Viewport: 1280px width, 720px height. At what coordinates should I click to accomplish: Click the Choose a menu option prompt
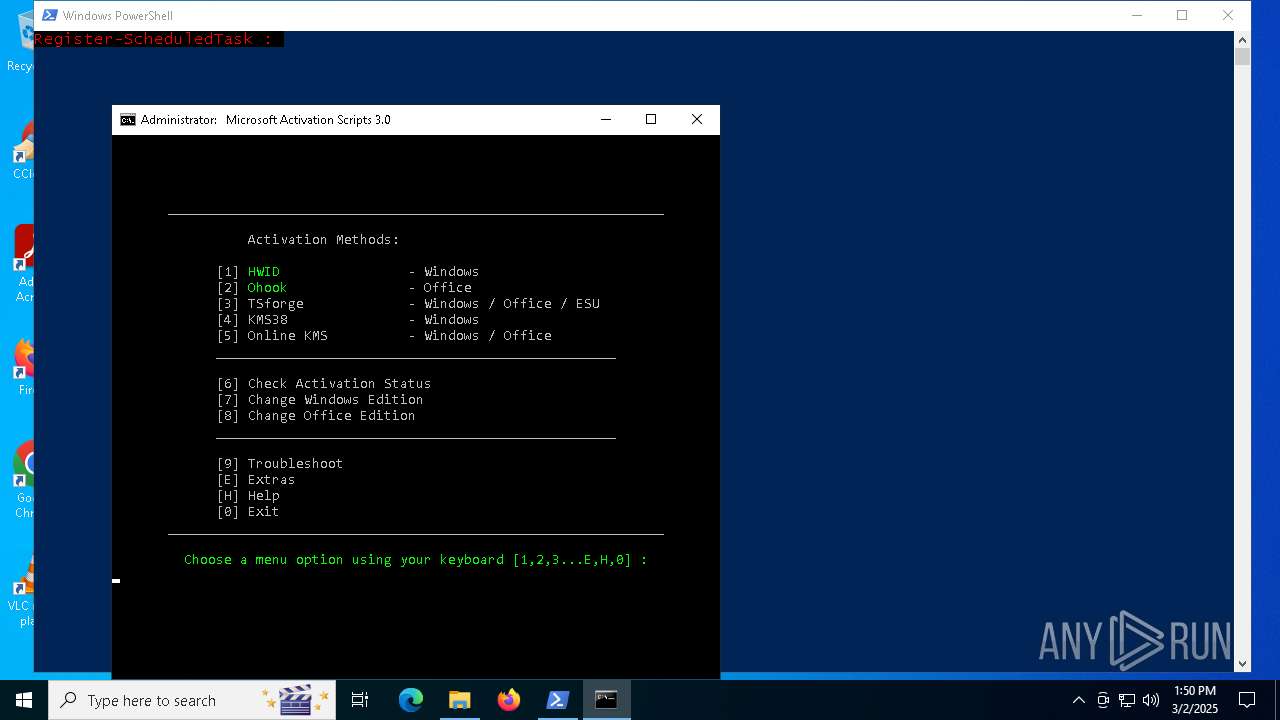tap(416, 560)
